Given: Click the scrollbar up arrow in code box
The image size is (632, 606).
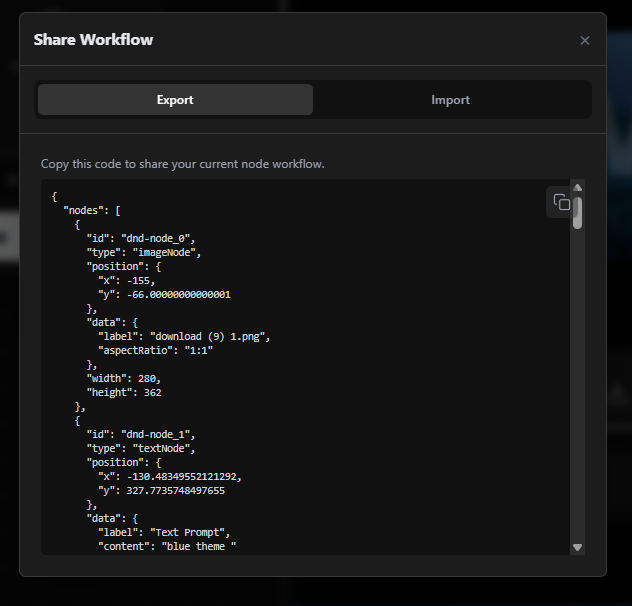Looking at the screenshot, I should tap(577, 187).
